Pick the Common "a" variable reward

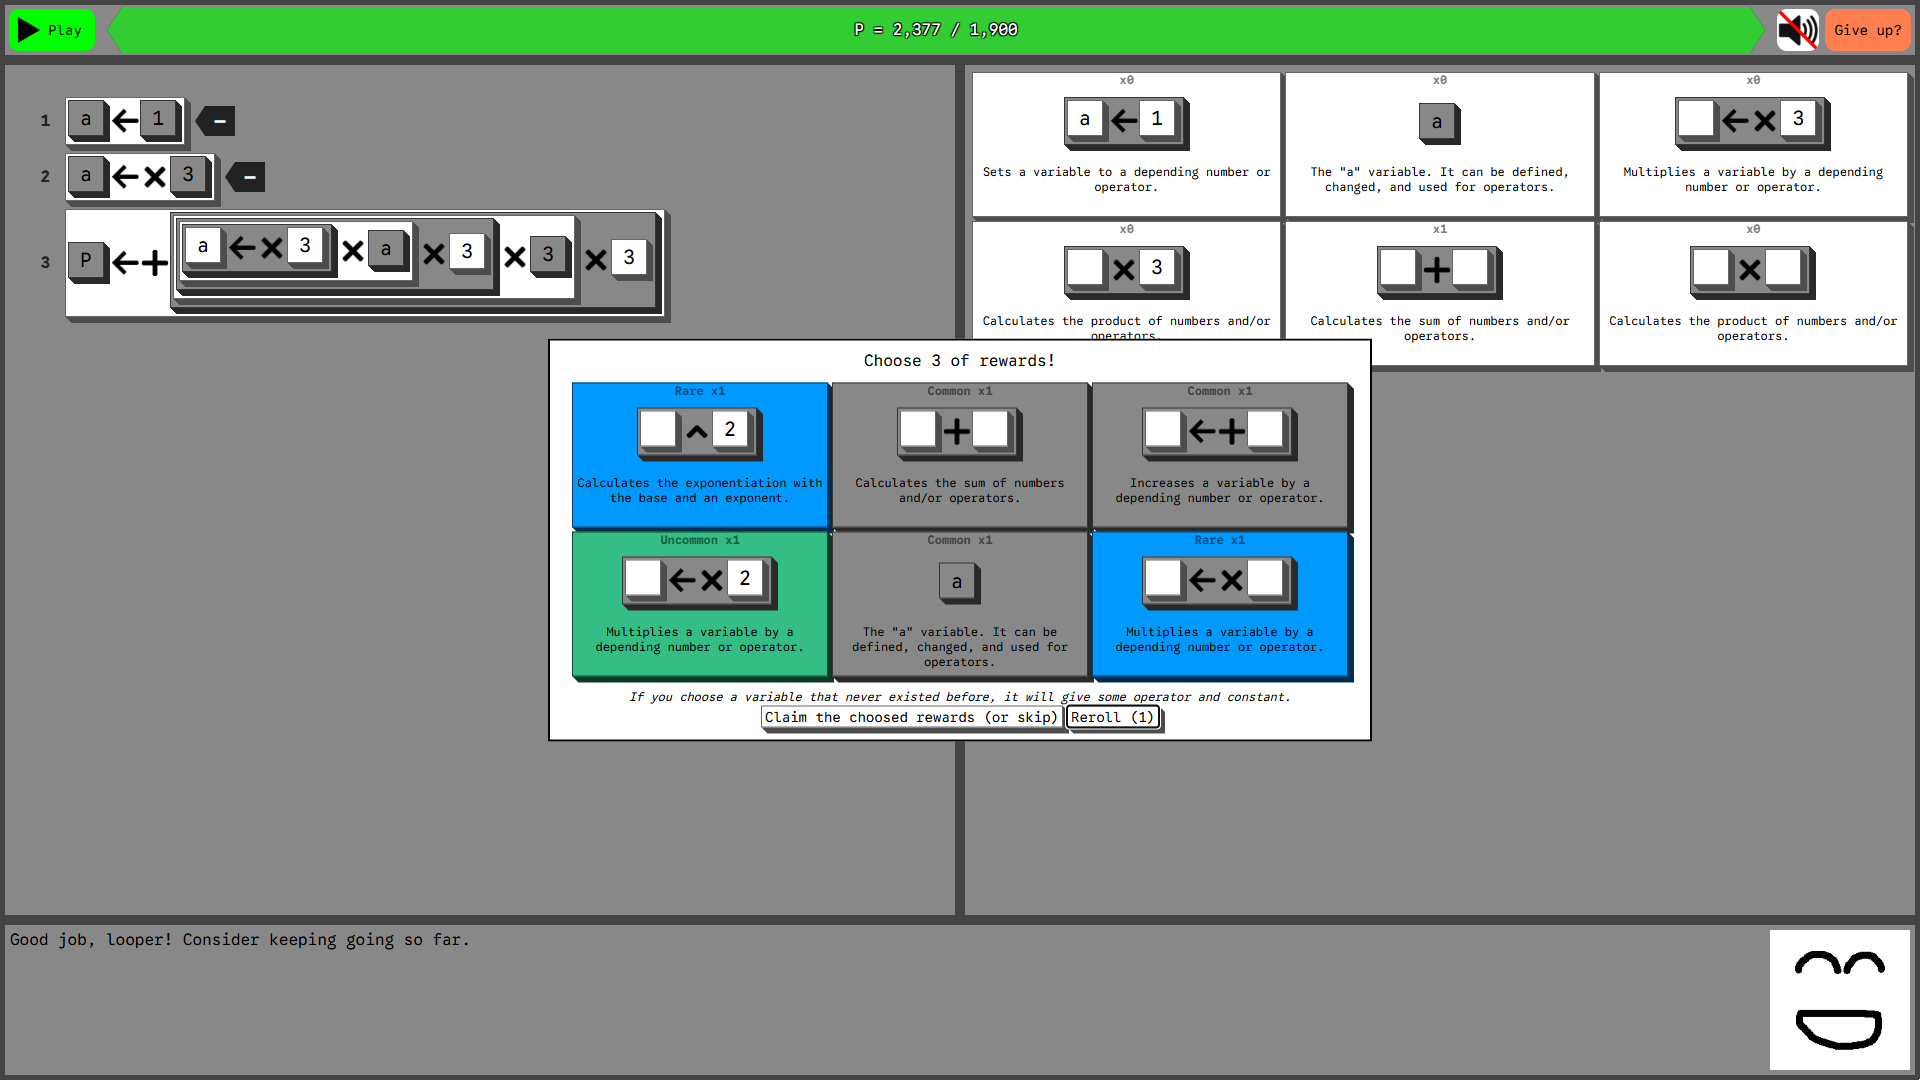pyautogui.click(x=959, y=605)
